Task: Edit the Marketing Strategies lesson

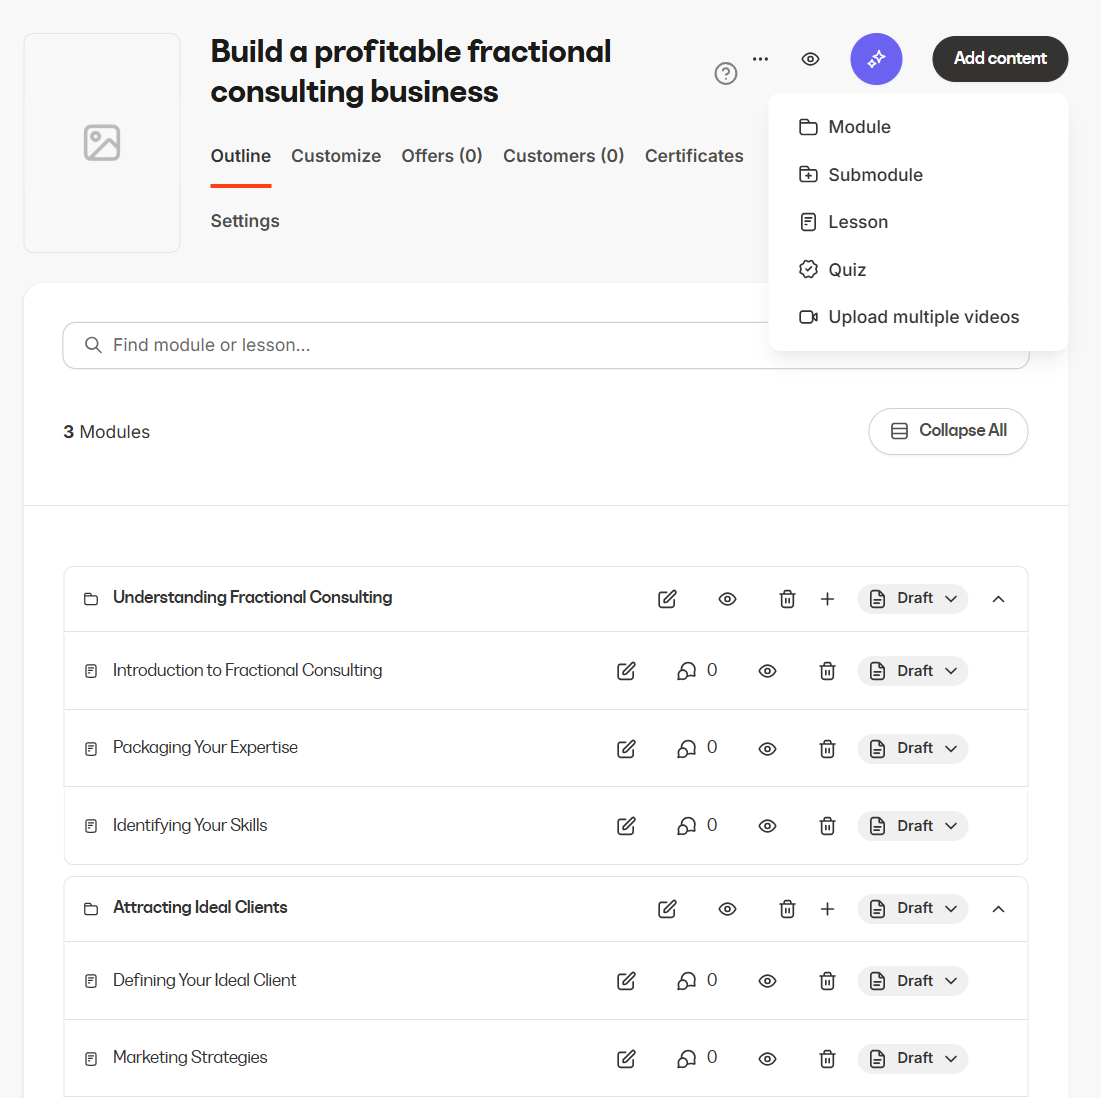Action: tap(626, 1059)
